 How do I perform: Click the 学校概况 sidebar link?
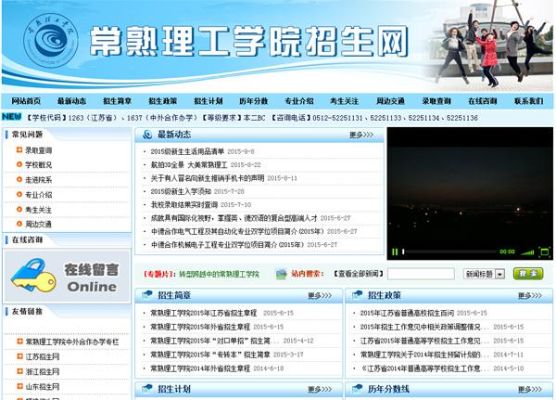(38, 165)
